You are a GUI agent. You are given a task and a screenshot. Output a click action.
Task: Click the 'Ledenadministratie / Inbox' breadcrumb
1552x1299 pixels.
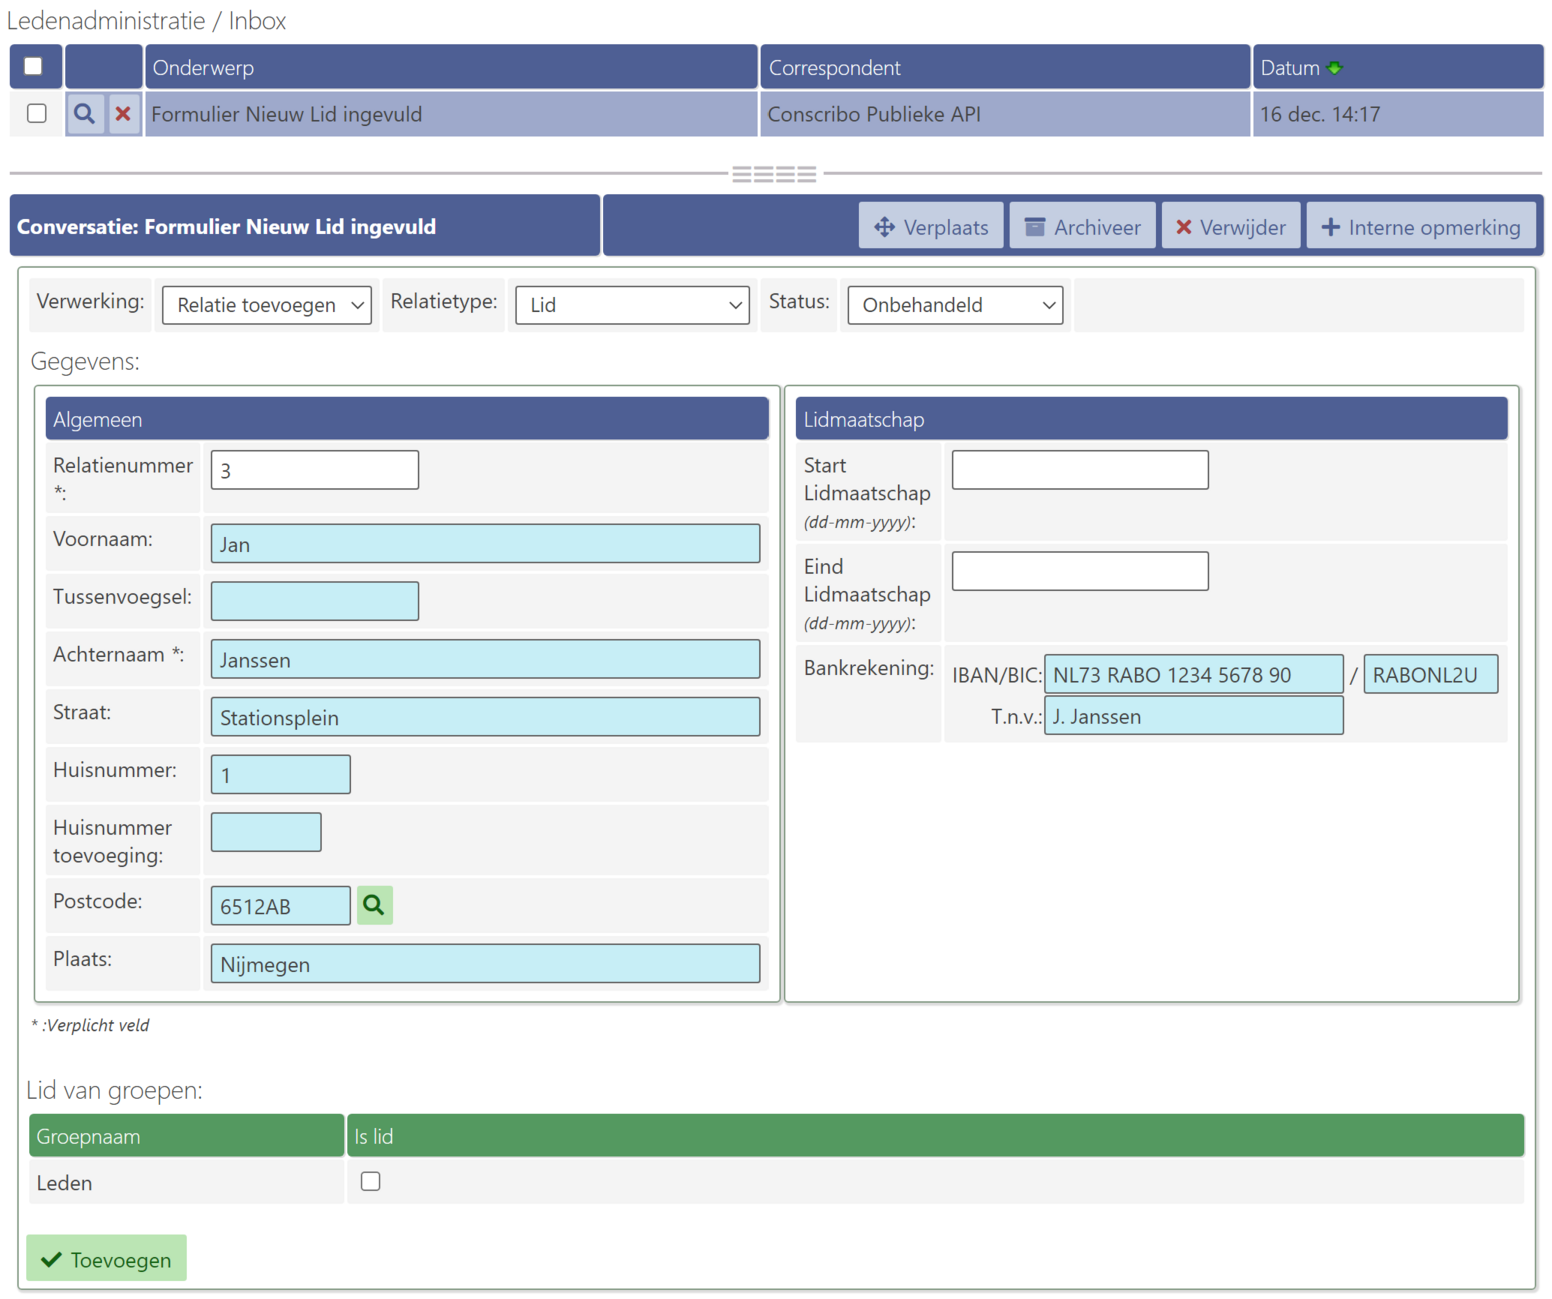point(147,21)
